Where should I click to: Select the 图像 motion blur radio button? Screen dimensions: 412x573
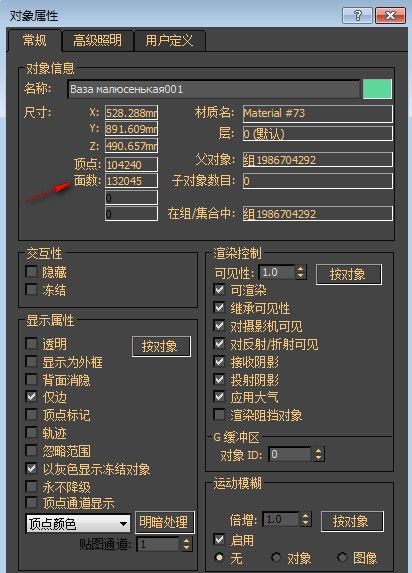tap(342, 558)
